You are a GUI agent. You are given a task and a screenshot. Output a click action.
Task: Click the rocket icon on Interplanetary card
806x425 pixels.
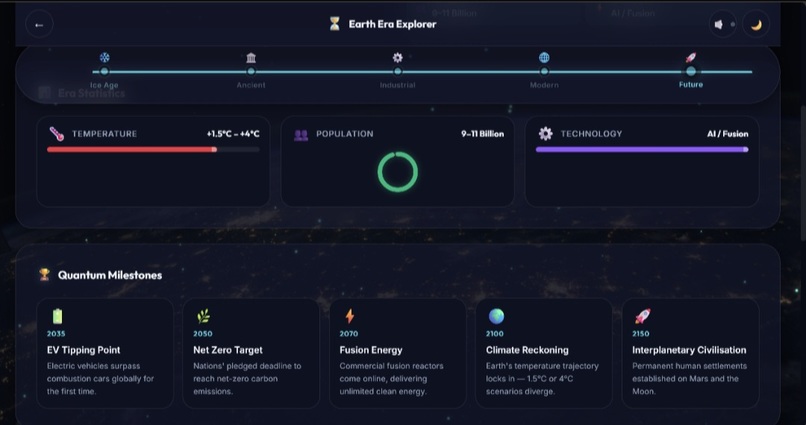(643, 316)
